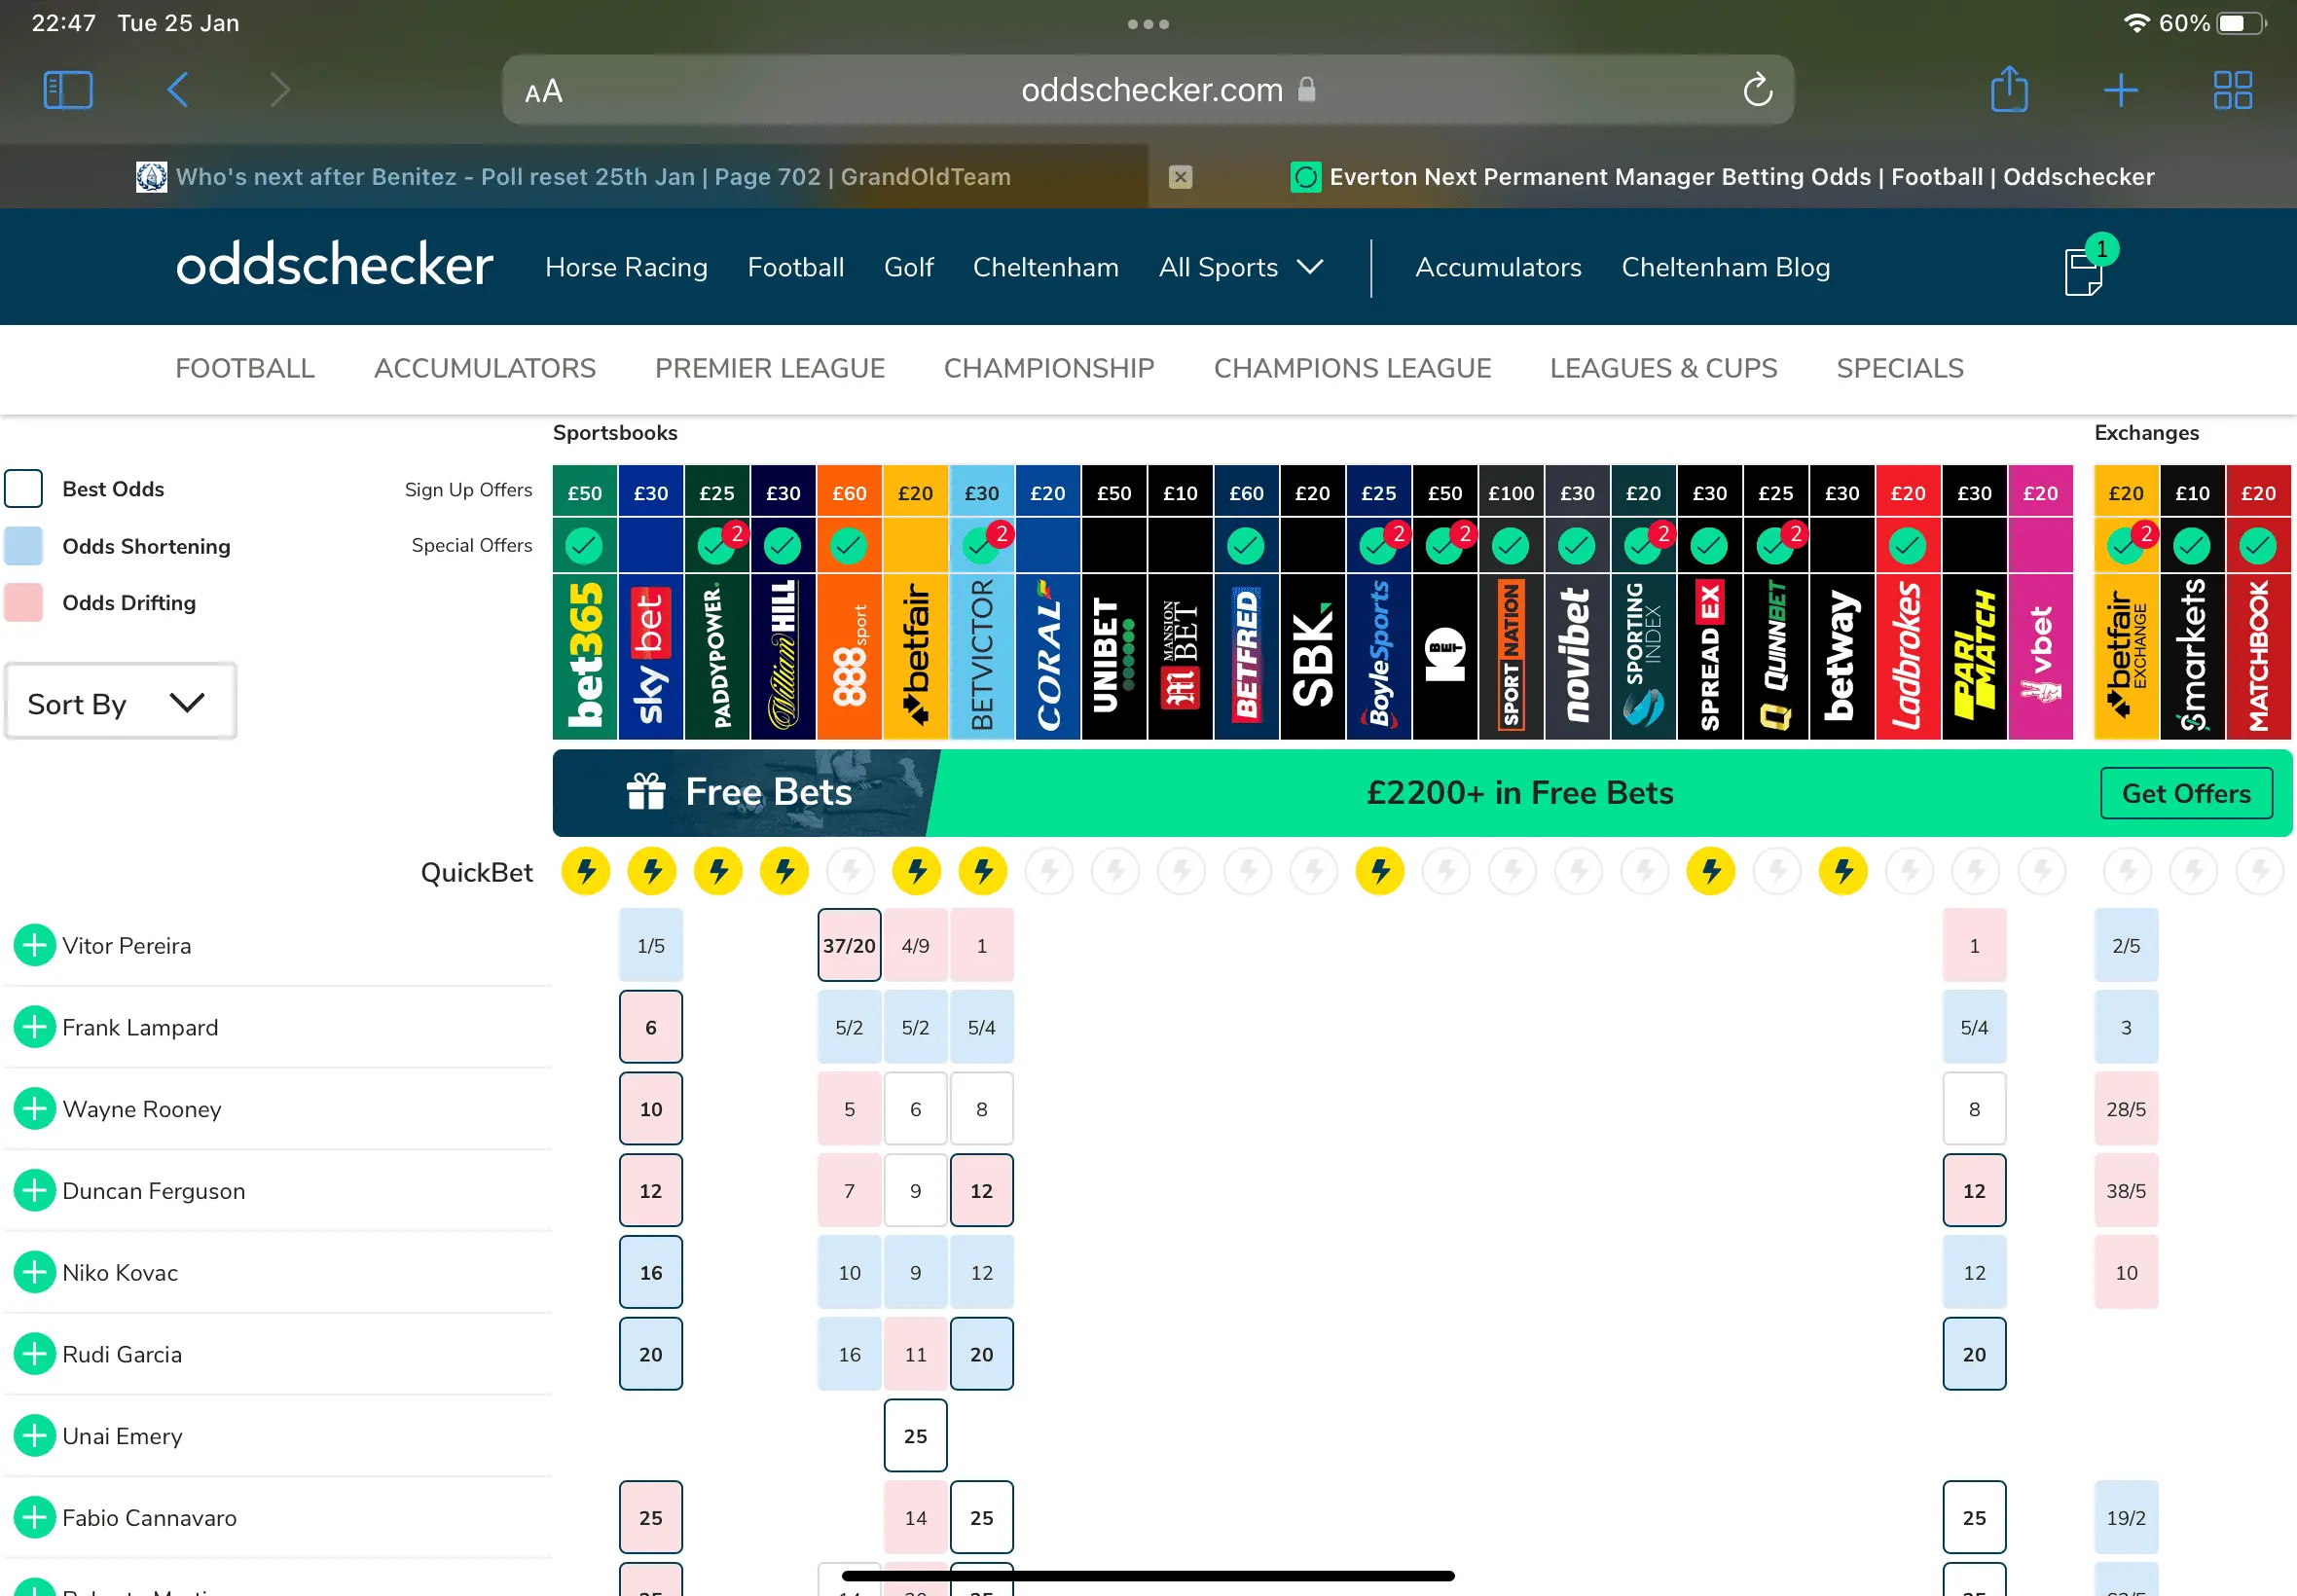The width and height of the screenshot is (2297, 1596).
Task: Tick the Best Odds checkbox
Action: (24, 489)
